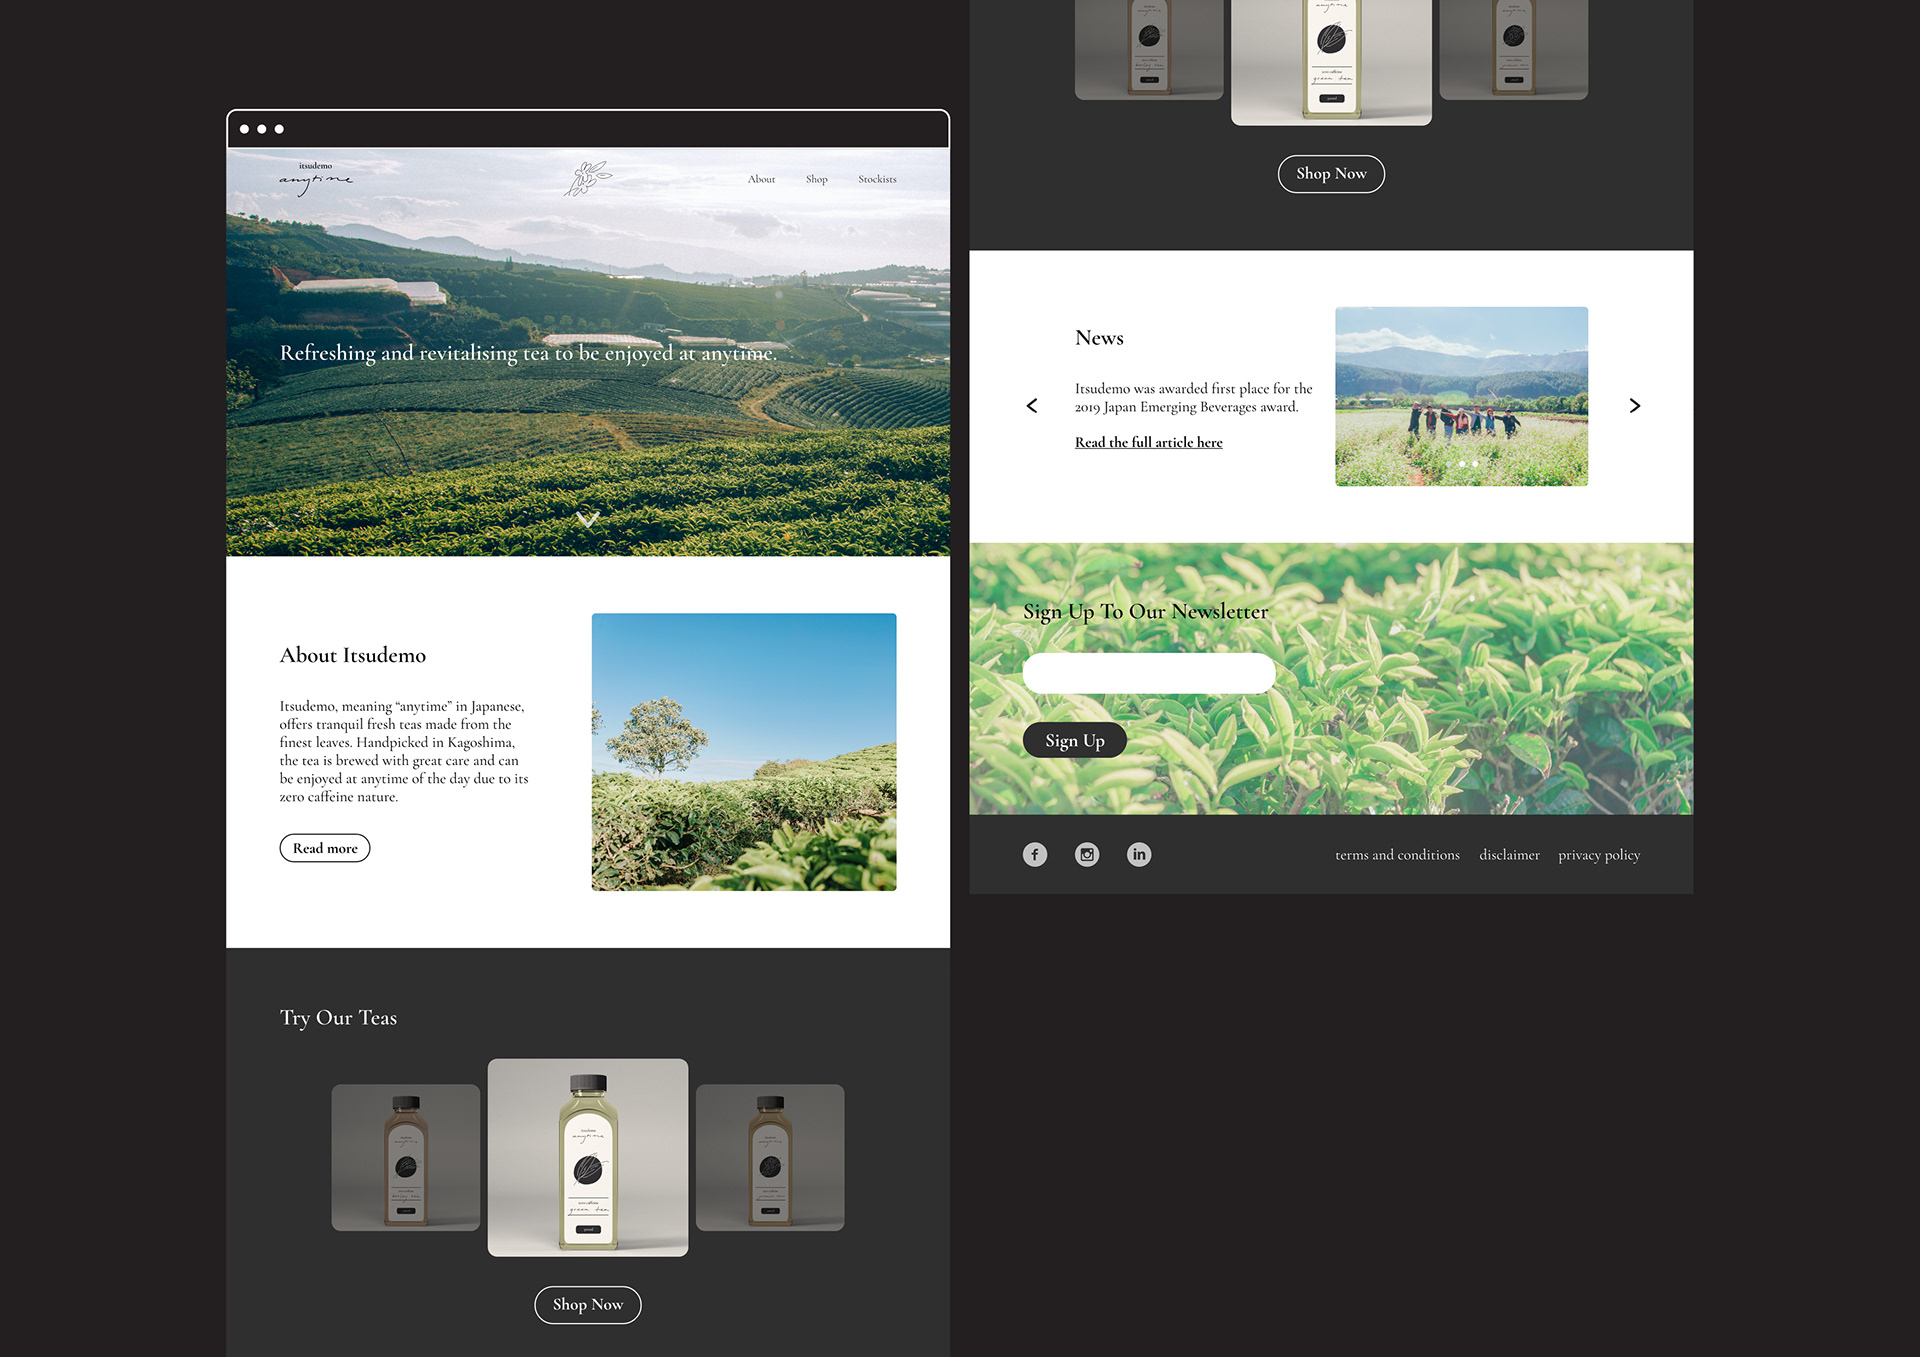The image size is (1920, 1357).
Task: Open the Shop nav menu item
Action: [x=817, y=179]
